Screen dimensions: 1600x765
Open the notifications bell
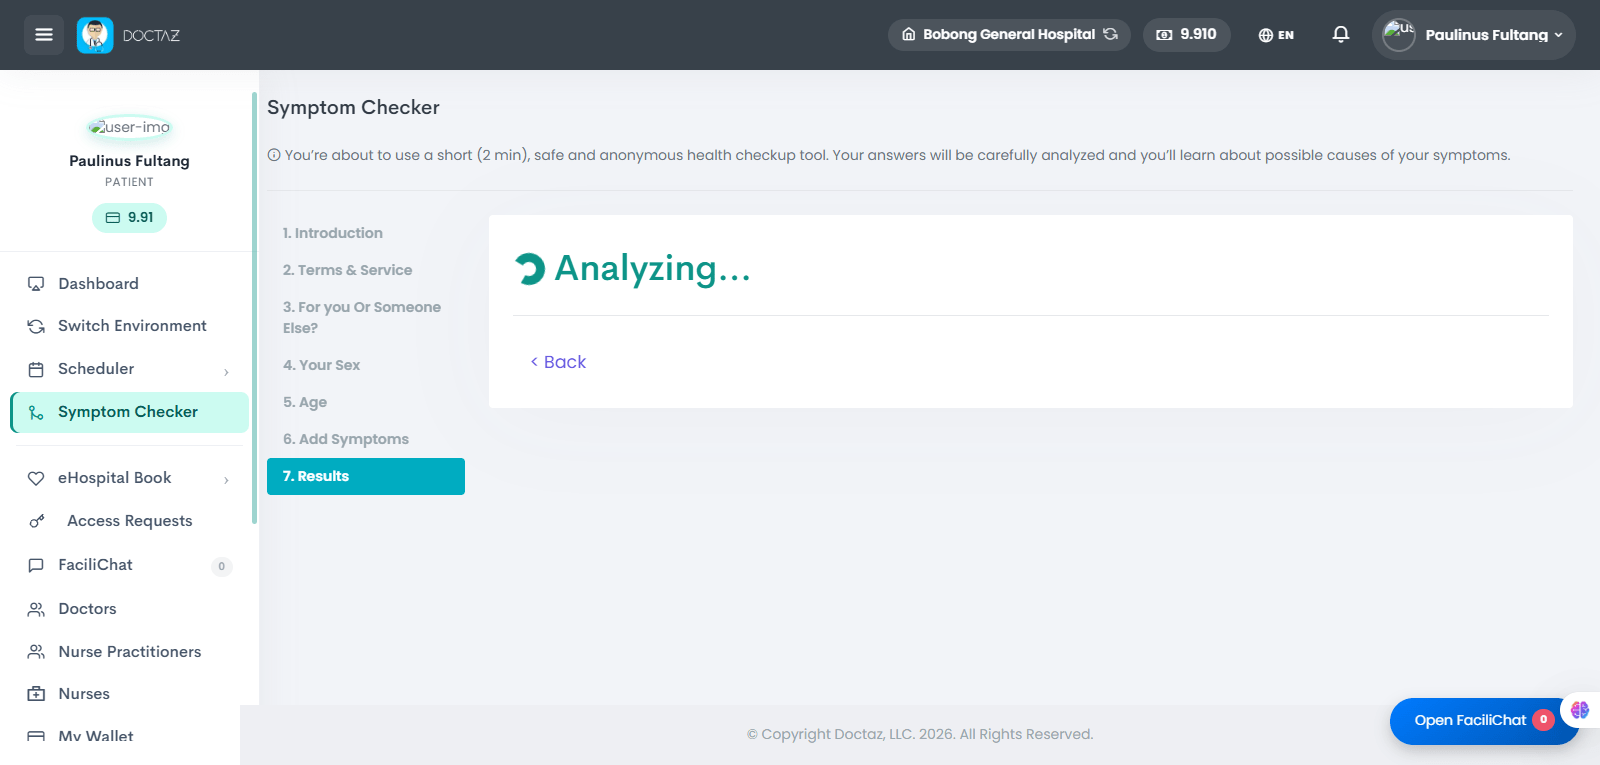[1341, 35]
